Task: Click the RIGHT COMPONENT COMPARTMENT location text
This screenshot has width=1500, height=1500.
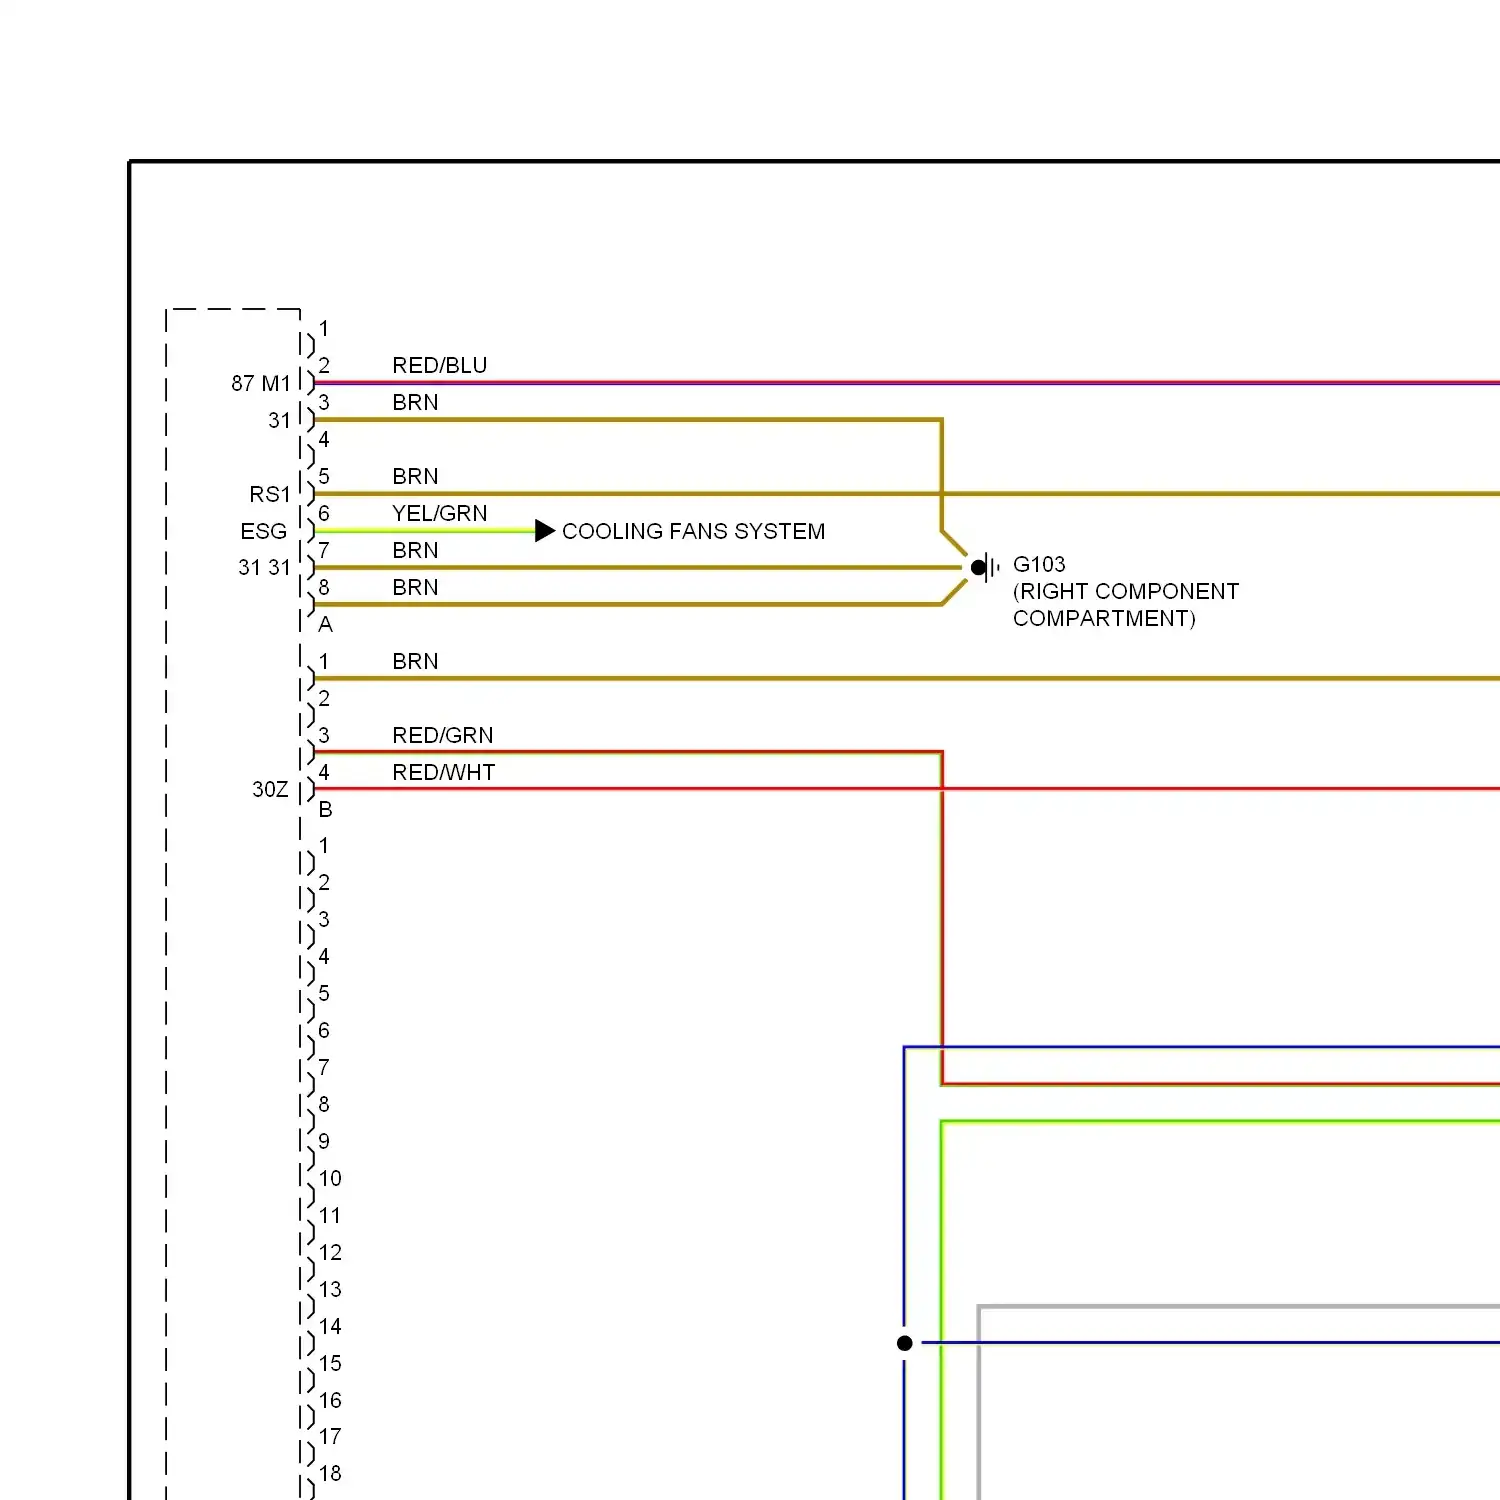Action: pos(1126,605)
